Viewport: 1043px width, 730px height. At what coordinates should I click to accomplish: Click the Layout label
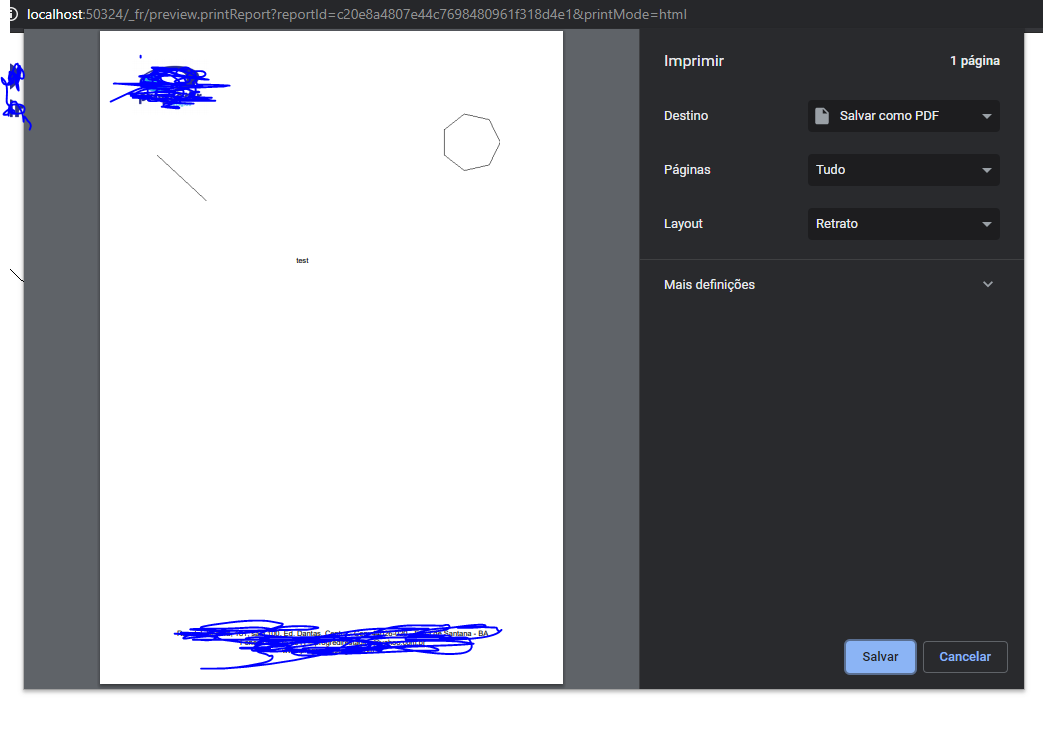point(683,224)
